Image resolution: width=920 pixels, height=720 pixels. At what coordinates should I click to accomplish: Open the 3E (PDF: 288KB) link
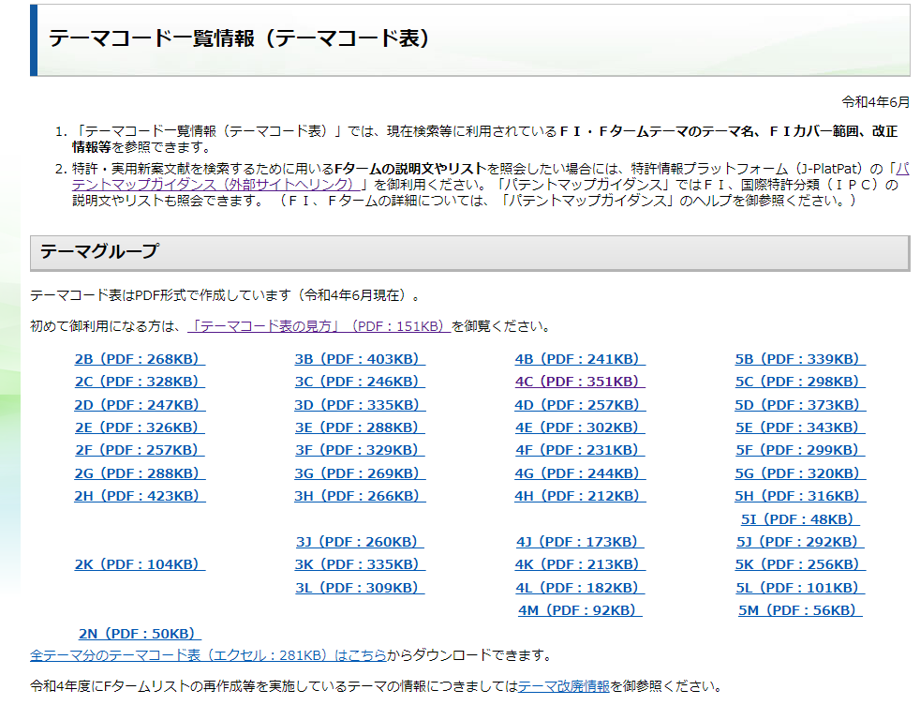click(360, 427)
